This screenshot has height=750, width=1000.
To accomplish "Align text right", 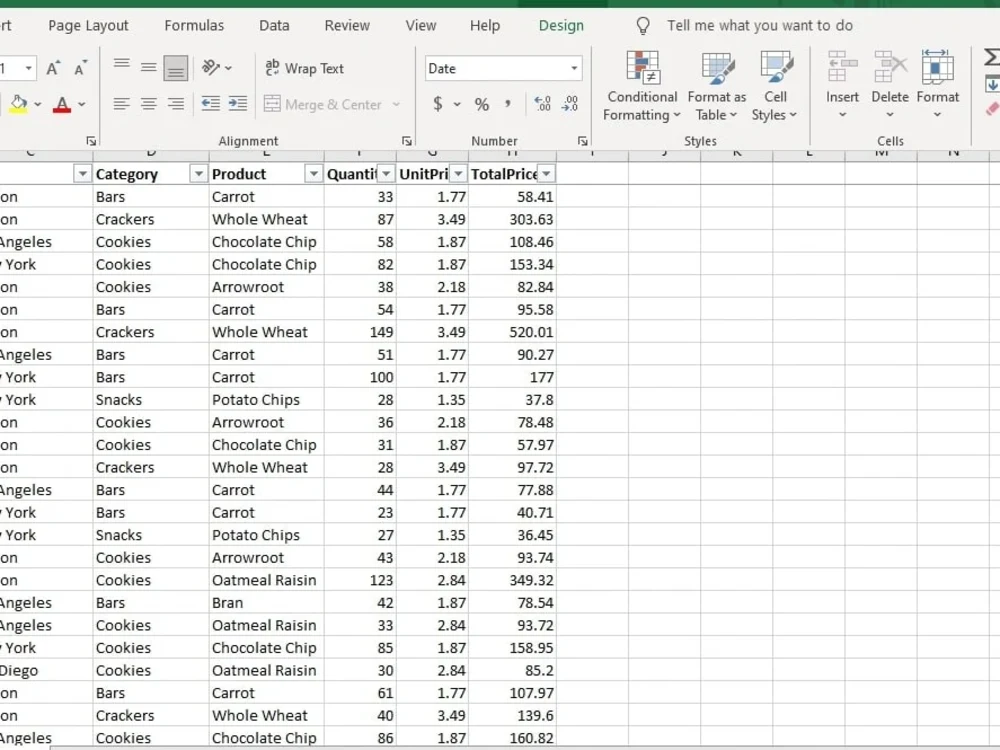I will point(175,104).
